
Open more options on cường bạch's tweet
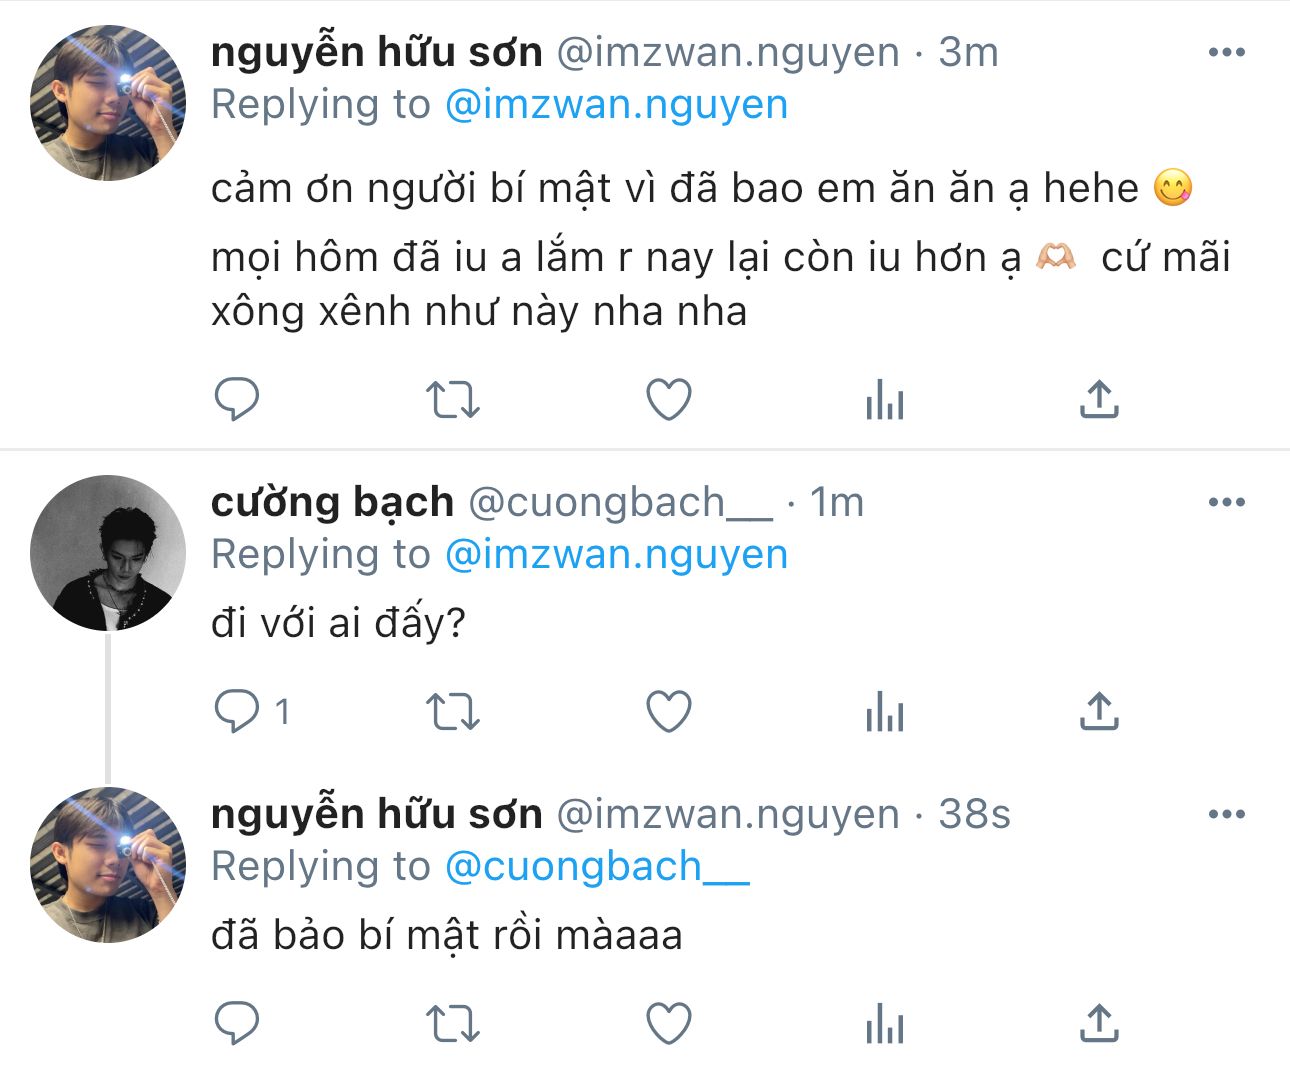click(1226, 502)
